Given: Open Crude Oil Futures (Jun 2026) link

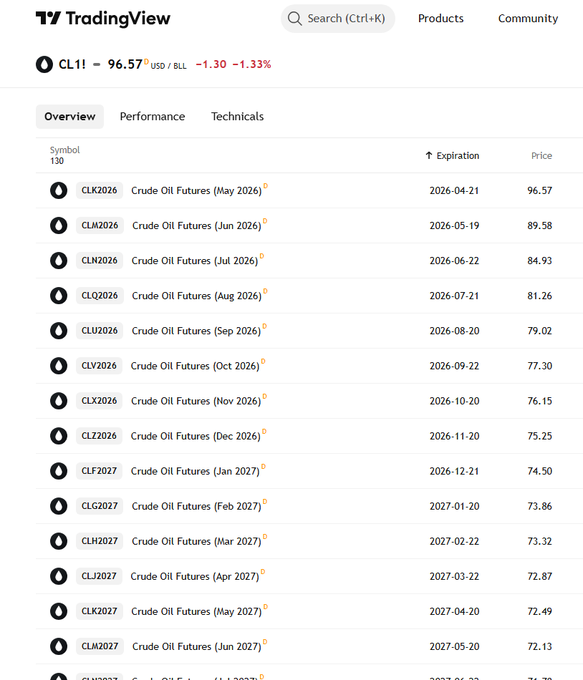Looking at the screenshot, I should point(197,226).
